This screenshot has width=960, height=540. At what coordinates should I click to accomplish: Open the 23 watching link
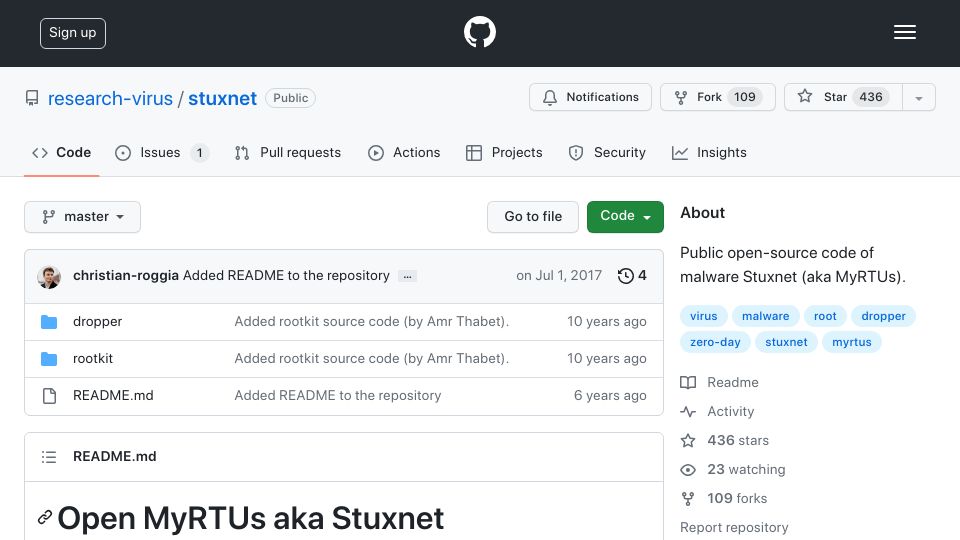tap(746, 470)
